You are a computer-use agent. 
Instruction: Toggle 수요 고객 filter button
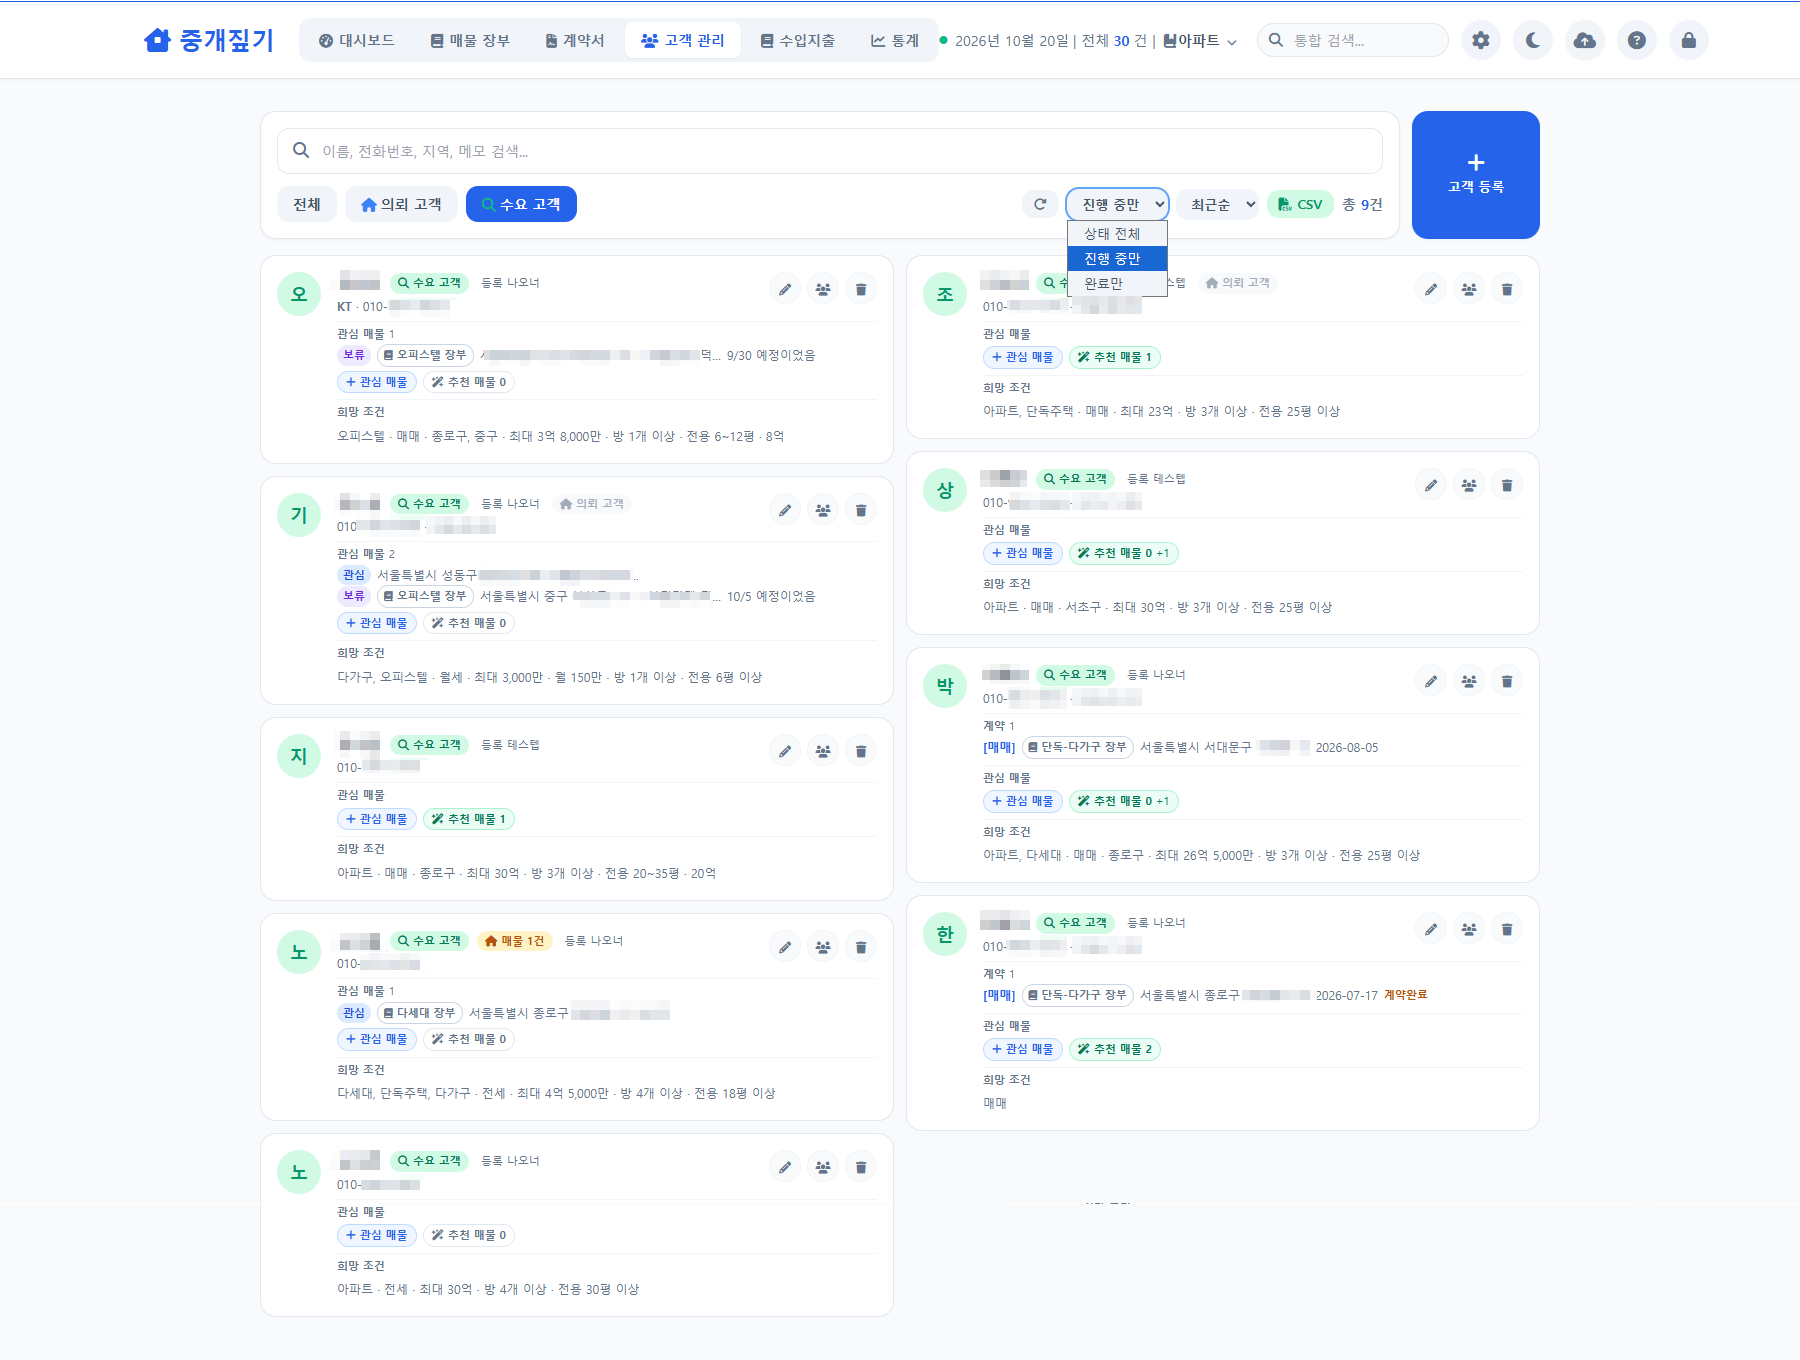tap(521, 204)
